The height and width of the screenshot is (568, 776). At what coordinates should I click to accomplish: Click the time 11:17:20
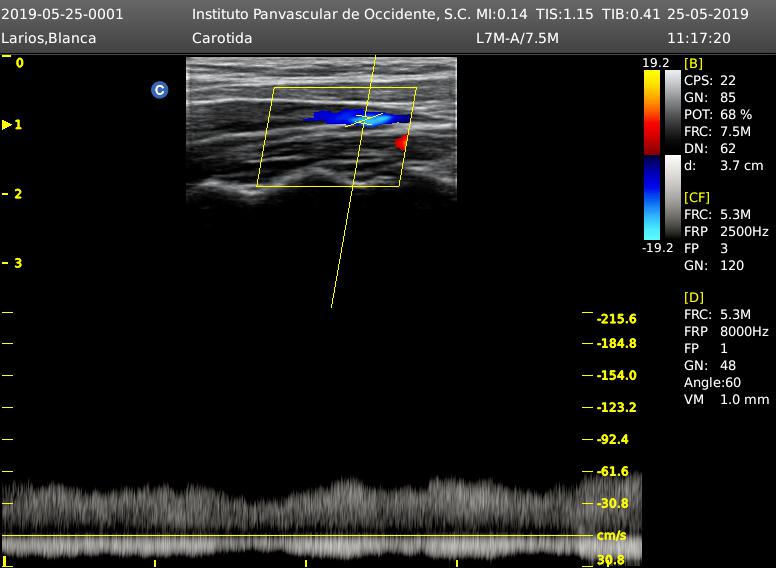point(699,38)
